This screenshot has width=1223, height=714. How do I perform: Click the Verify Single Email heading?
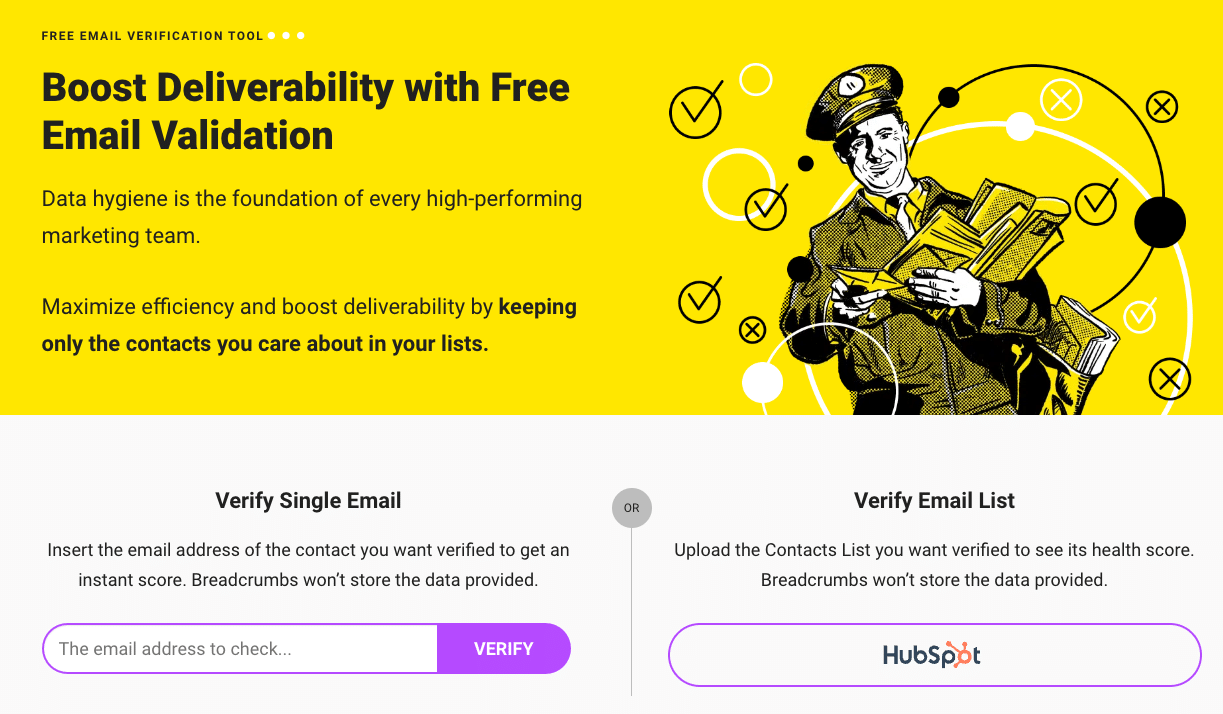click(x=308, y=500)
